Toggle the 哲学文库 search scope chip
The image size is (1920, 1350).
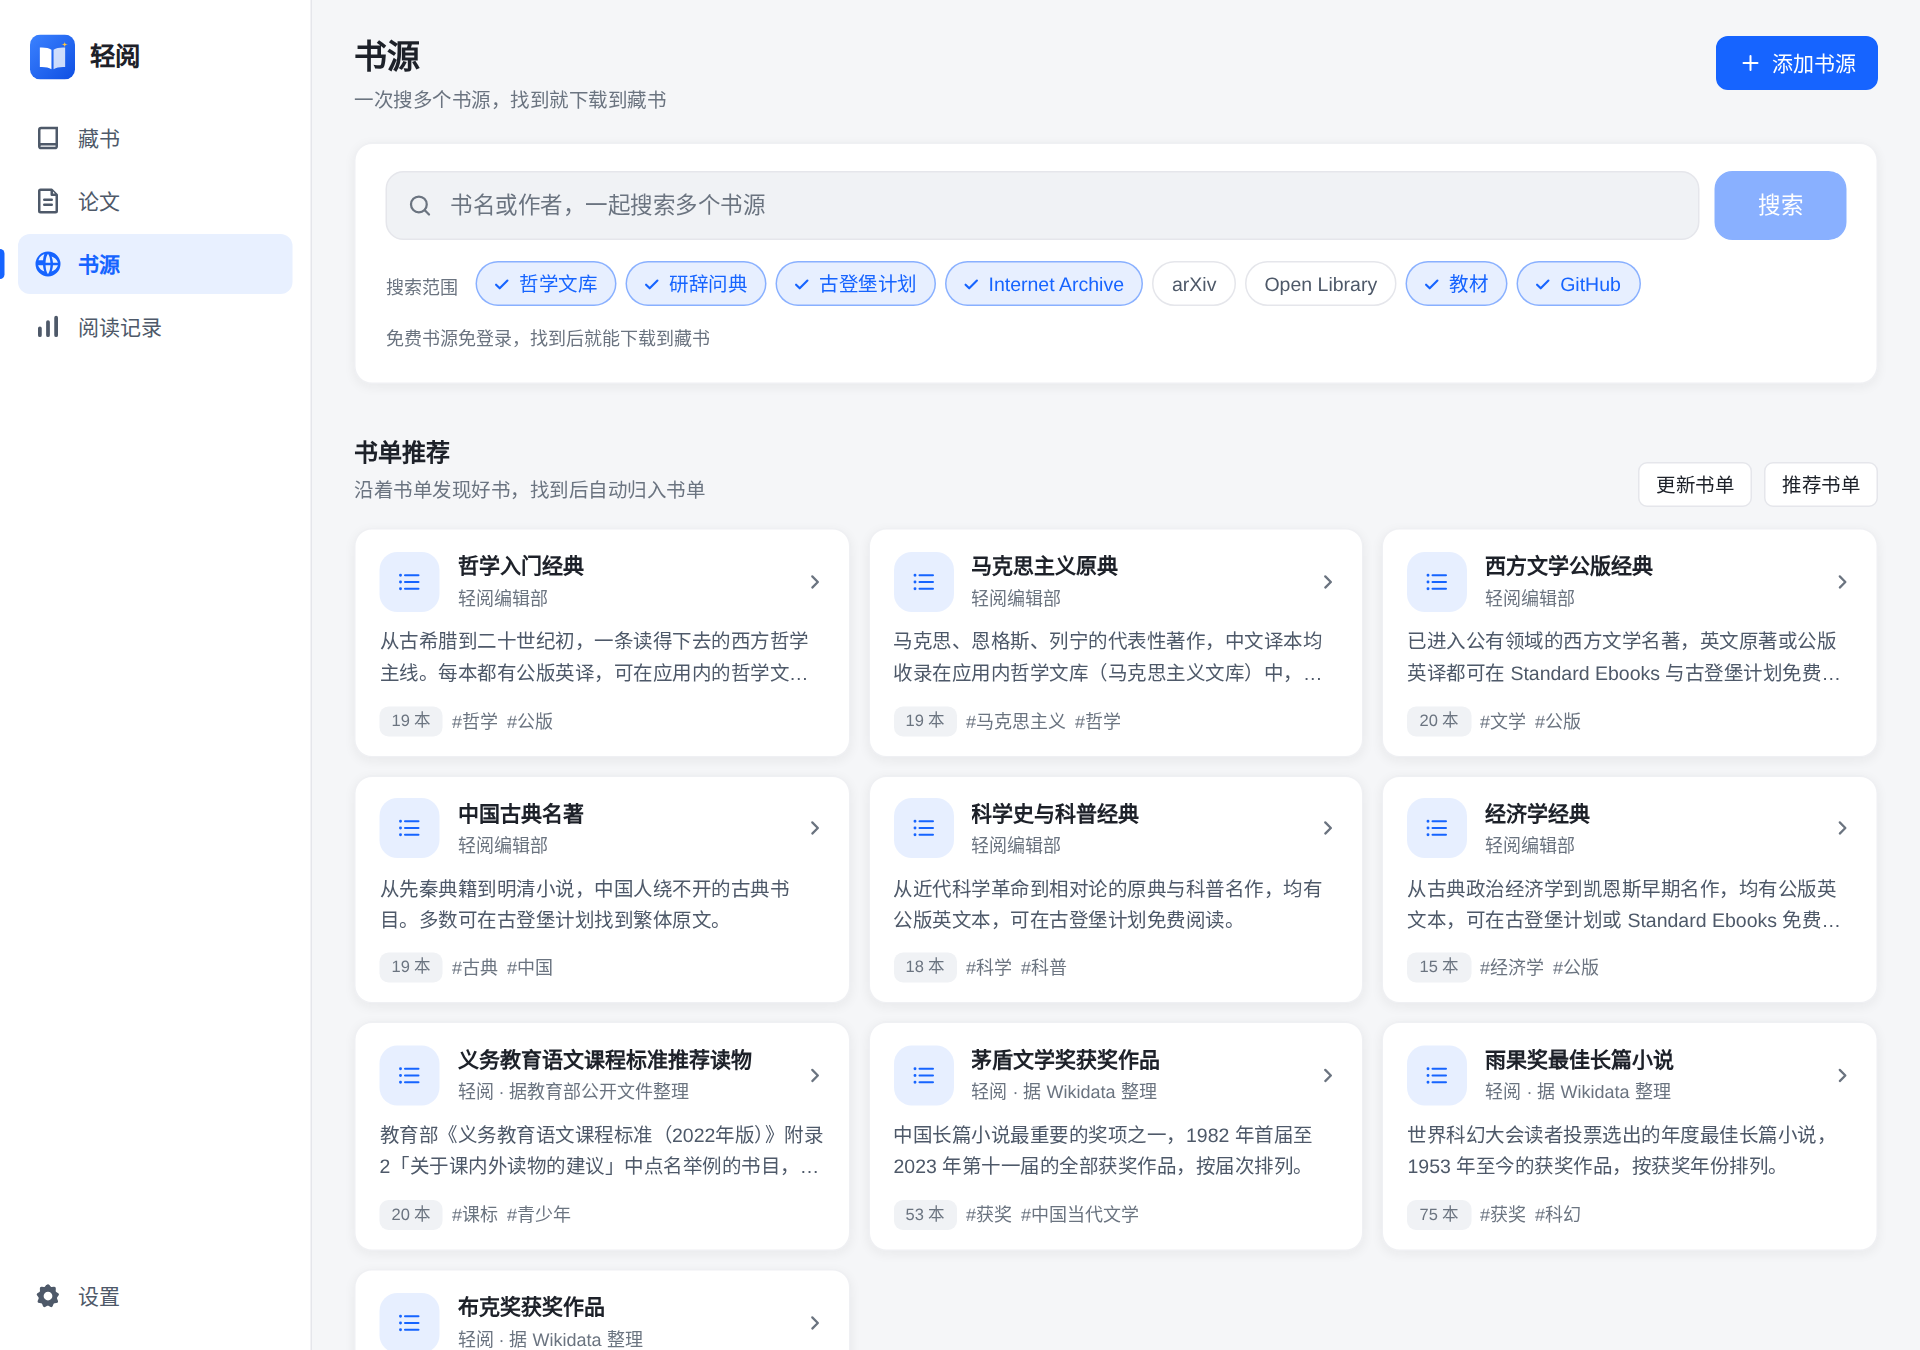point(546,284)
